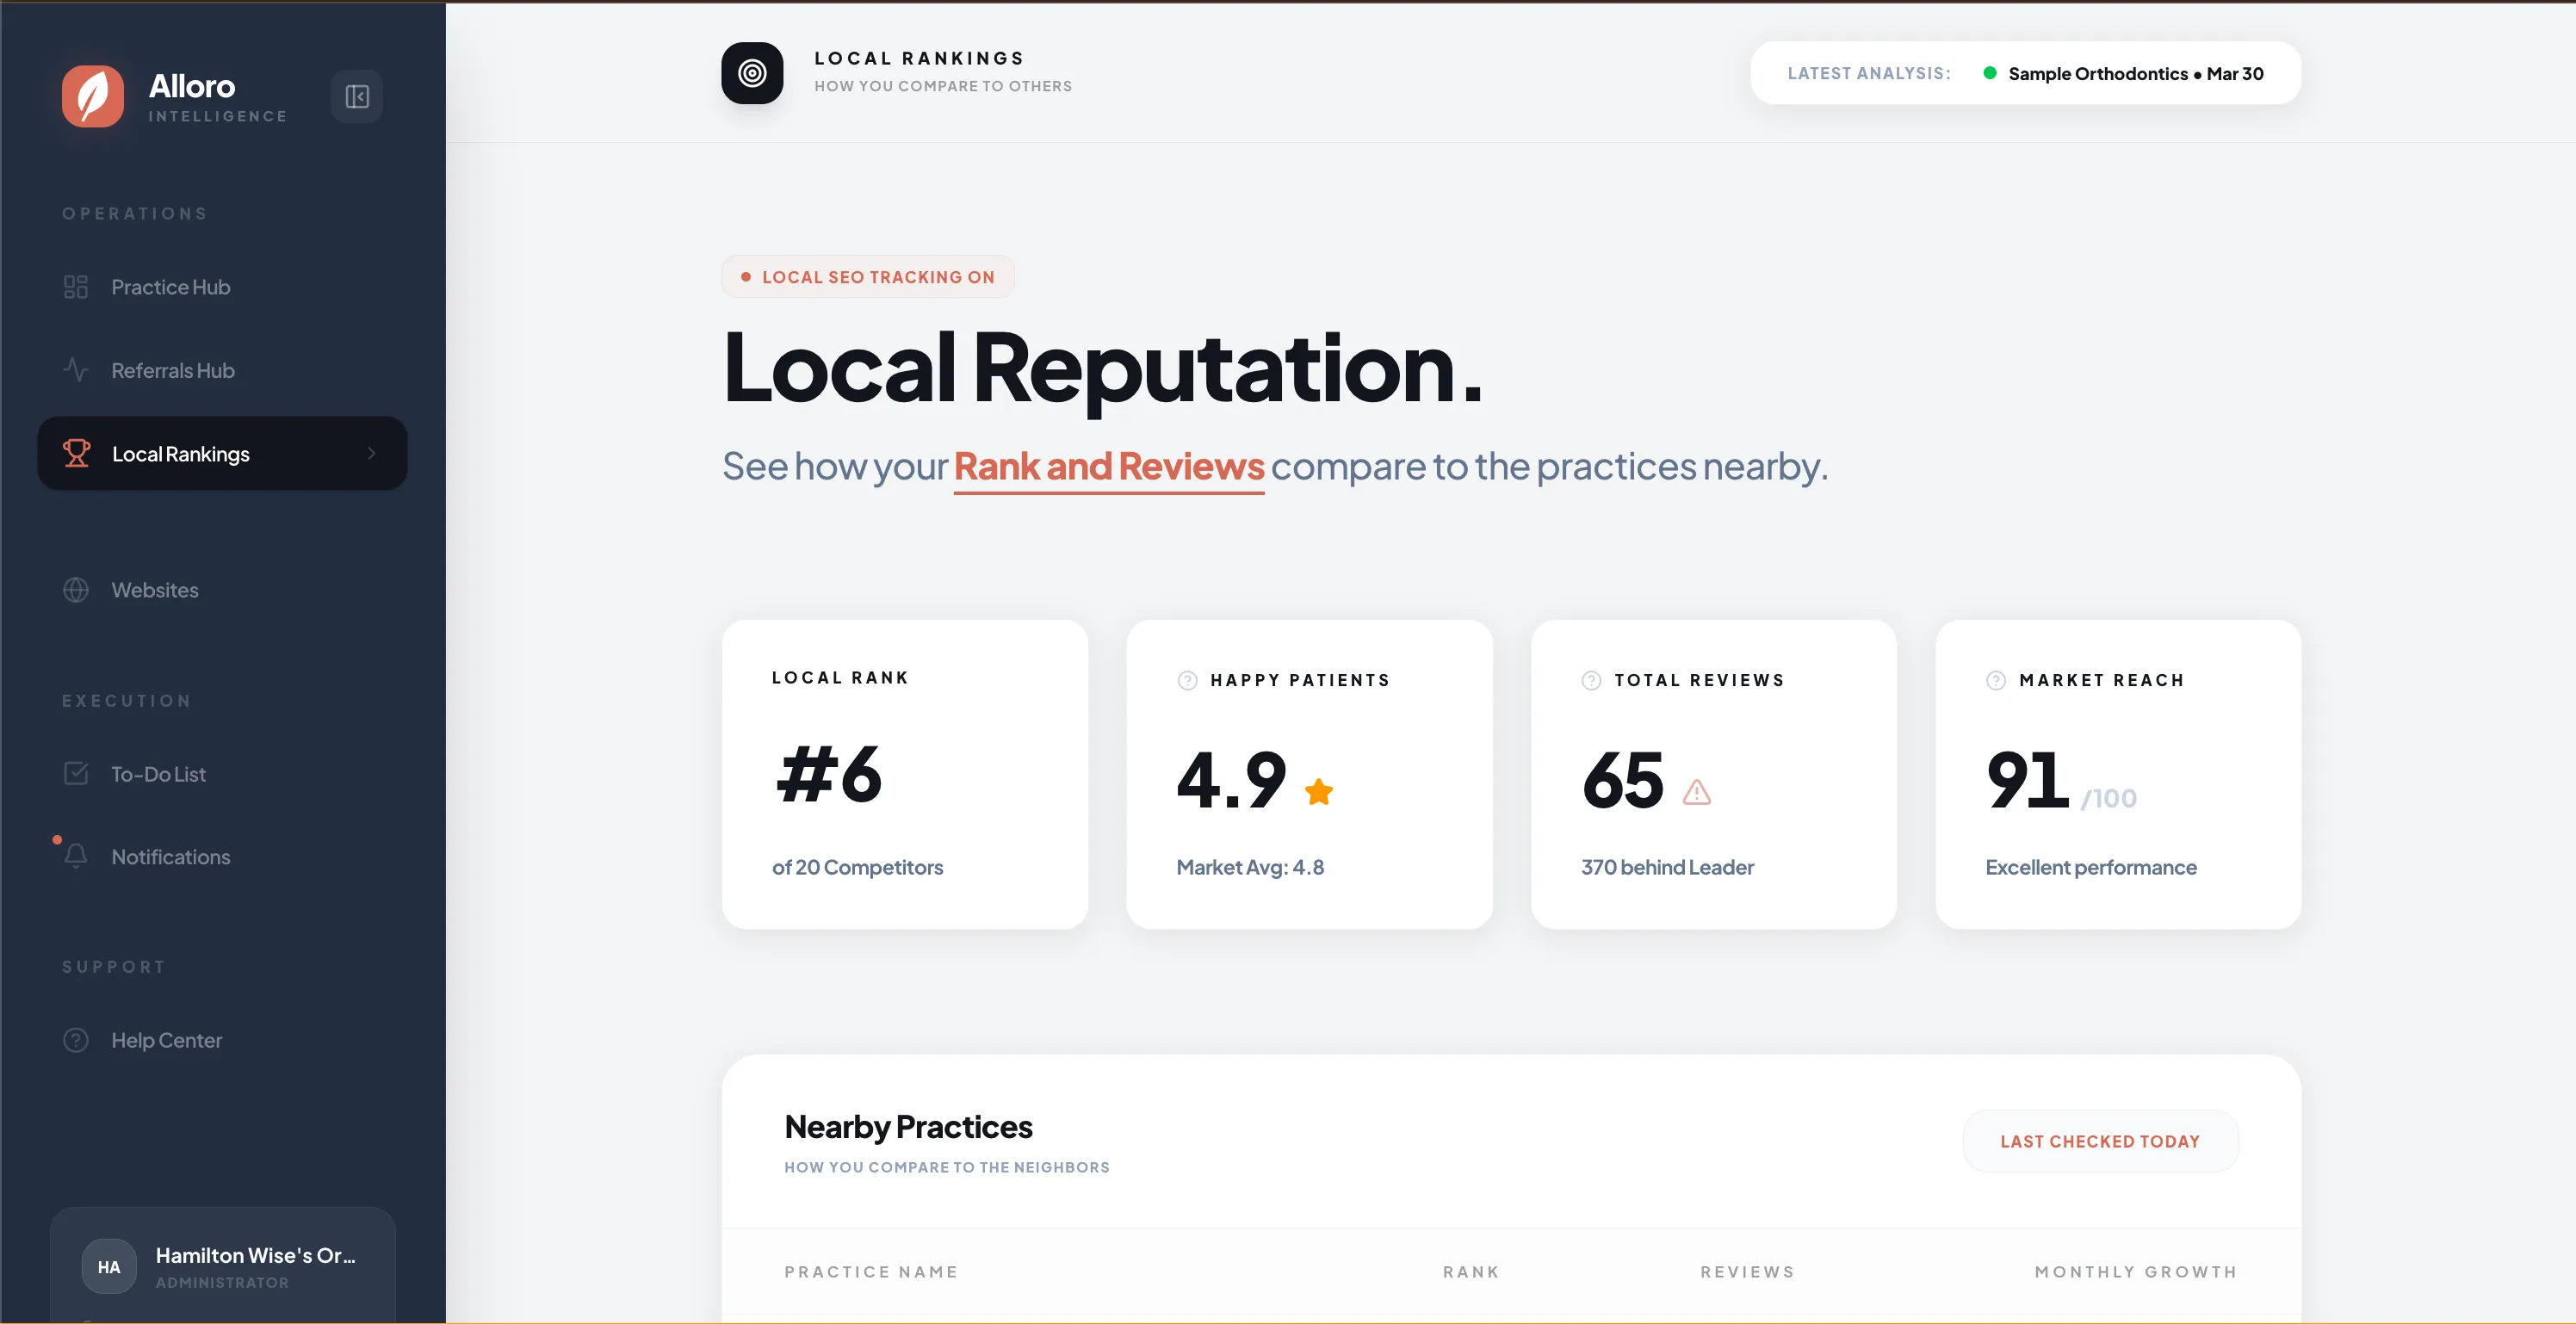Click the Websites globe icon
2576x1324 pixels.
tap(76, 590)
